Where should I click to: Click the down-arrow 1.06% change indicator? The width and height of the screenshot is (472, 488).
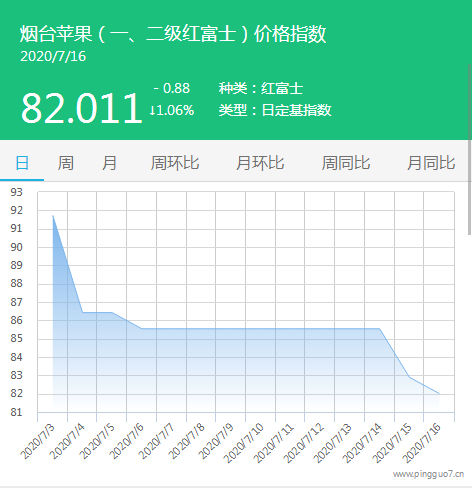(172, 110)
